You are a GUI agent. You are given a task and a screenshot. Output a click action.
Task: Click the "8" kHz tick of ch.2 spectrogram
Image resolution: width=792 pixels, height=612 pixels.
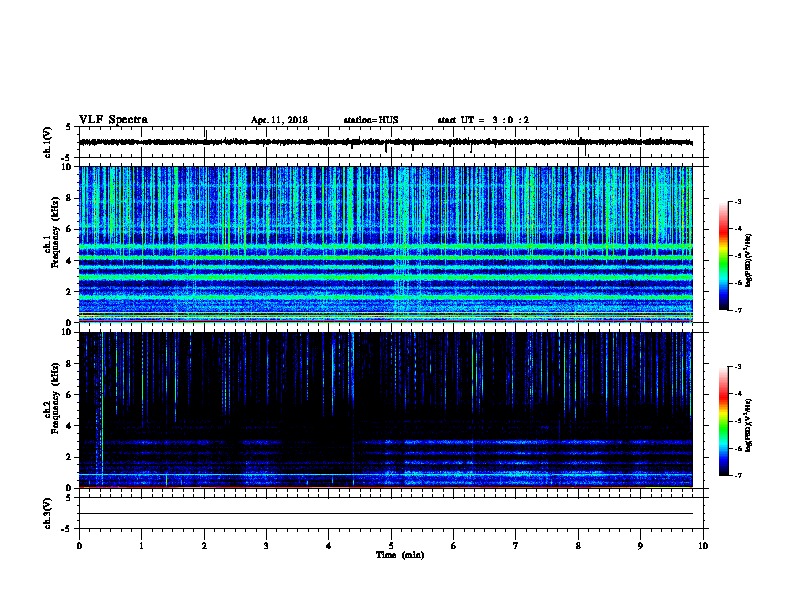pyautogui.click(x=69, y=364)
